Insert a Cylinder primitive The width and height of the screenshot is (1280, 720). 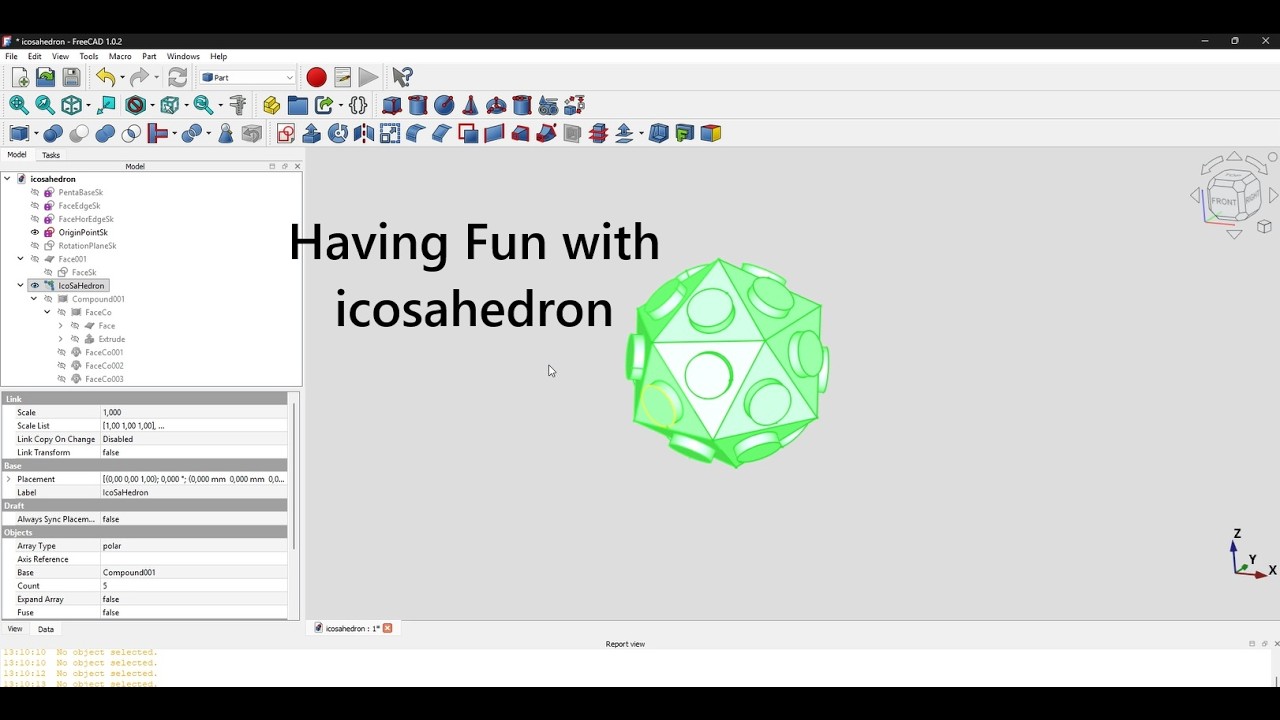click(x=418, y=105)
